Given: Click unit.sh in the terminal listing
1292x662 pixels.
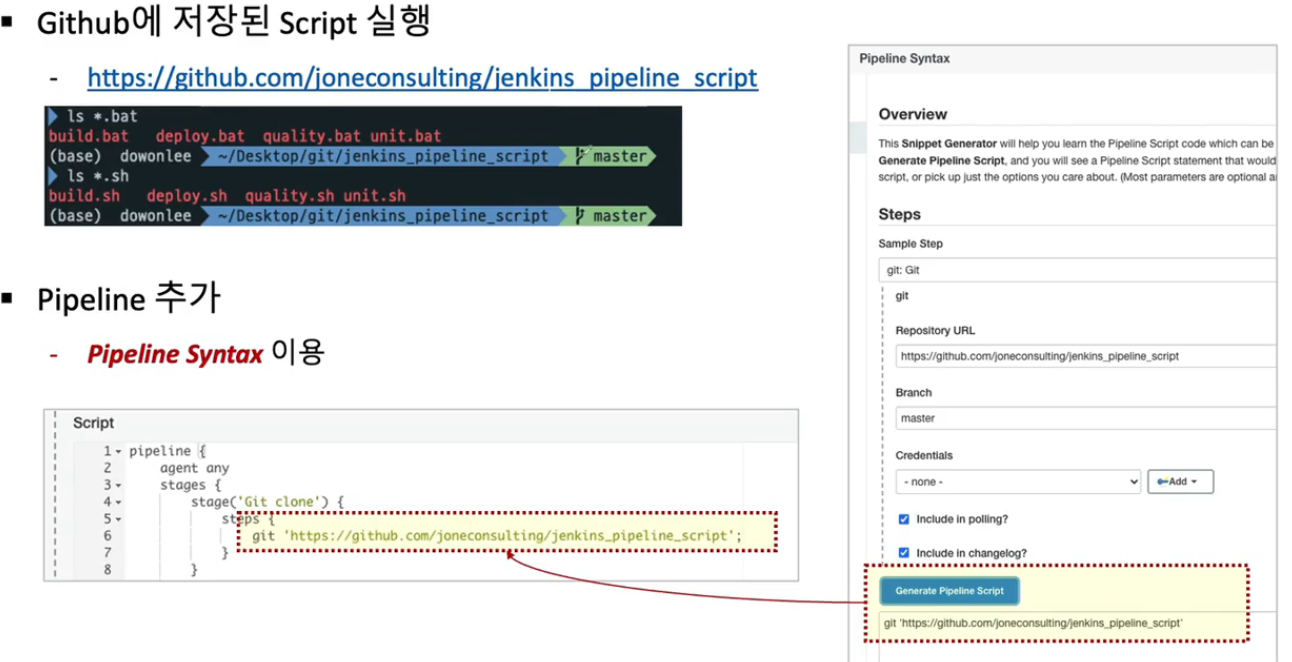Looking at the screenshot, I should coord(375,196).
